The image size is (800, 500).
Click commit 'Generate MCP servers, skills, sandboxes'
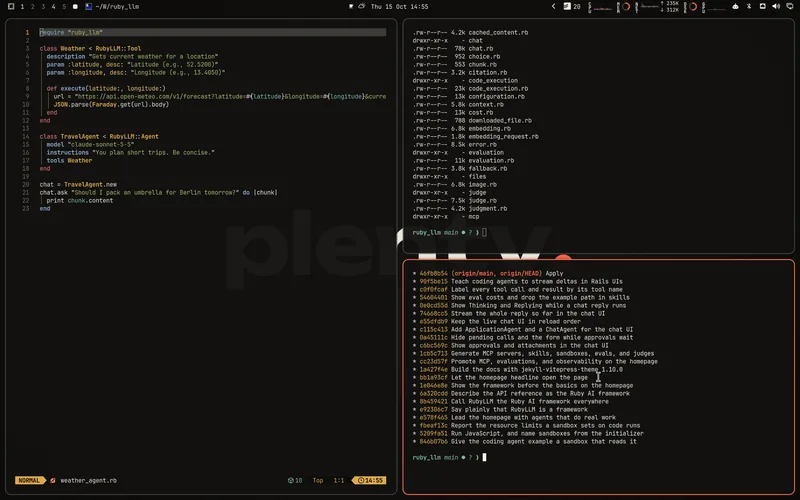[553, 353]
